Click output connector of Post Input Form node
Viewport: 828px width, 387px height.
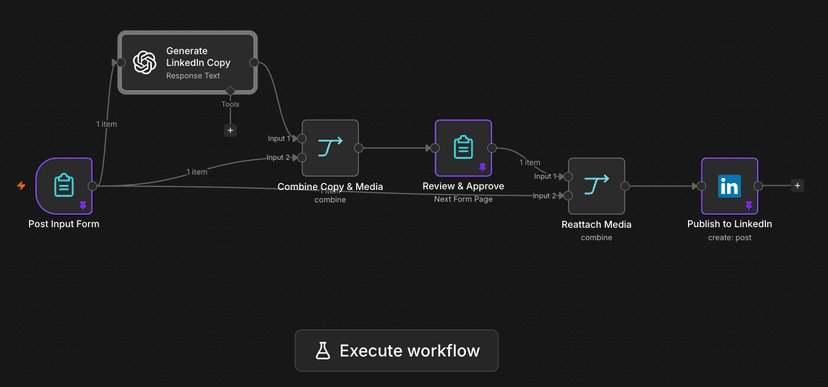[92, 186]
